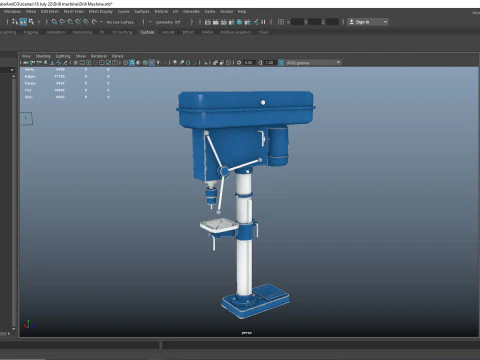Make the selected object live
The width and height of the screenshot is (480, 360).
point(94,22)
